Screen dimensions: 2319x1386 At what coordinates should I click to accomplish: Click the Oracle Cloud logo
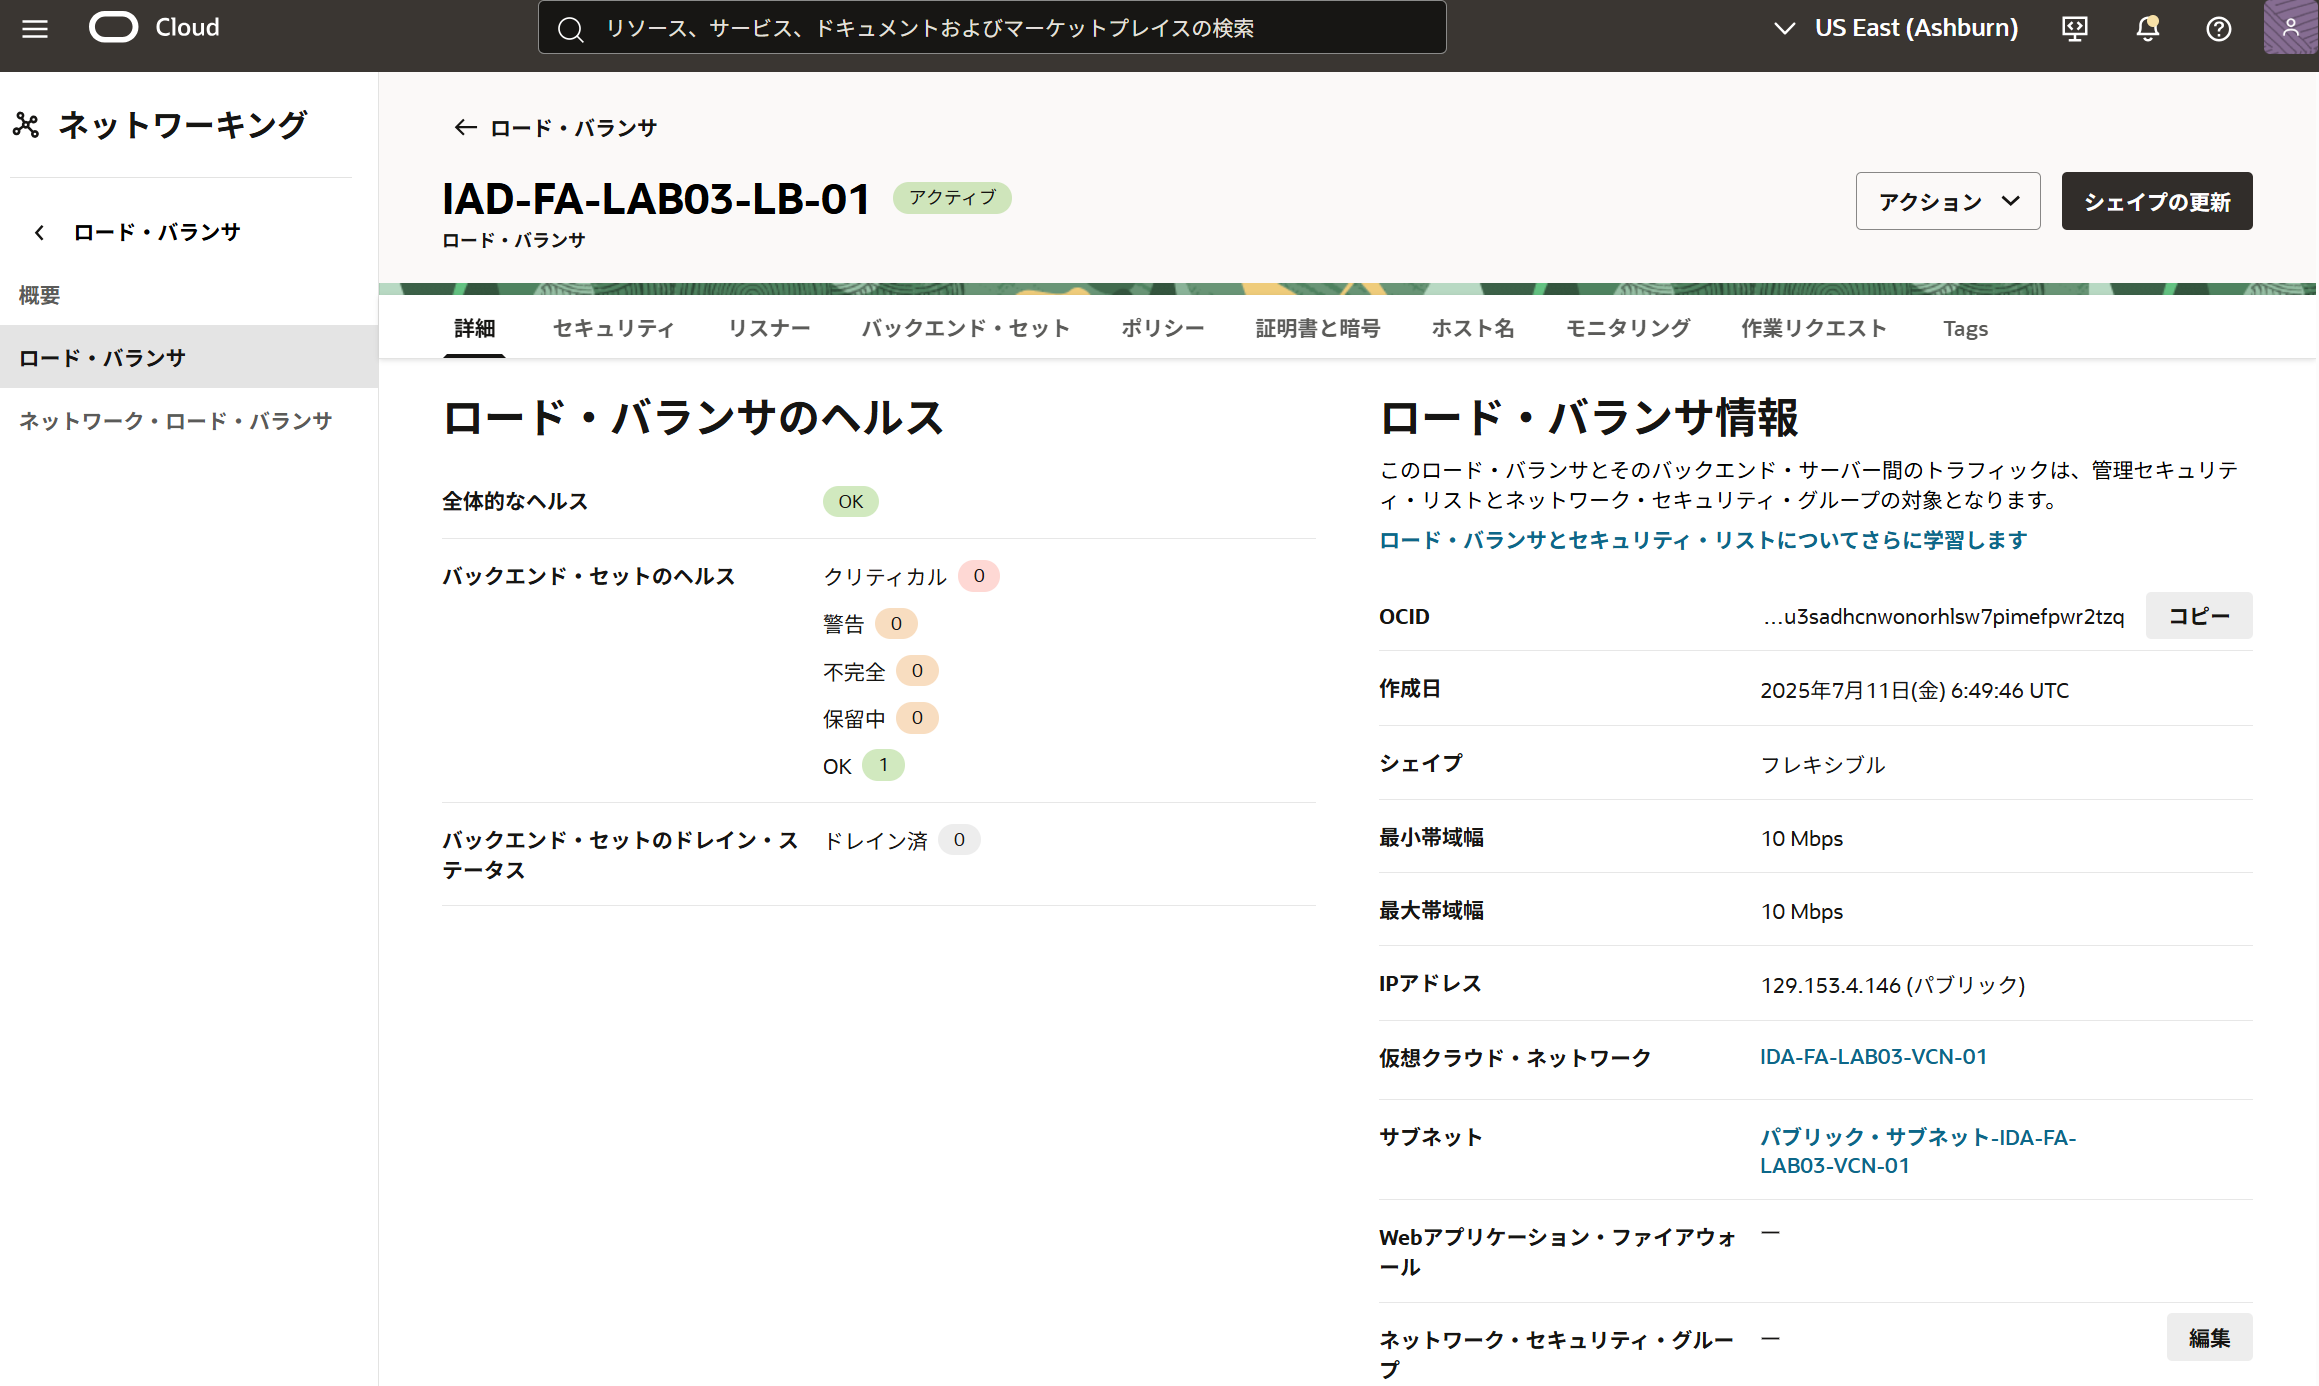[154, 27]
